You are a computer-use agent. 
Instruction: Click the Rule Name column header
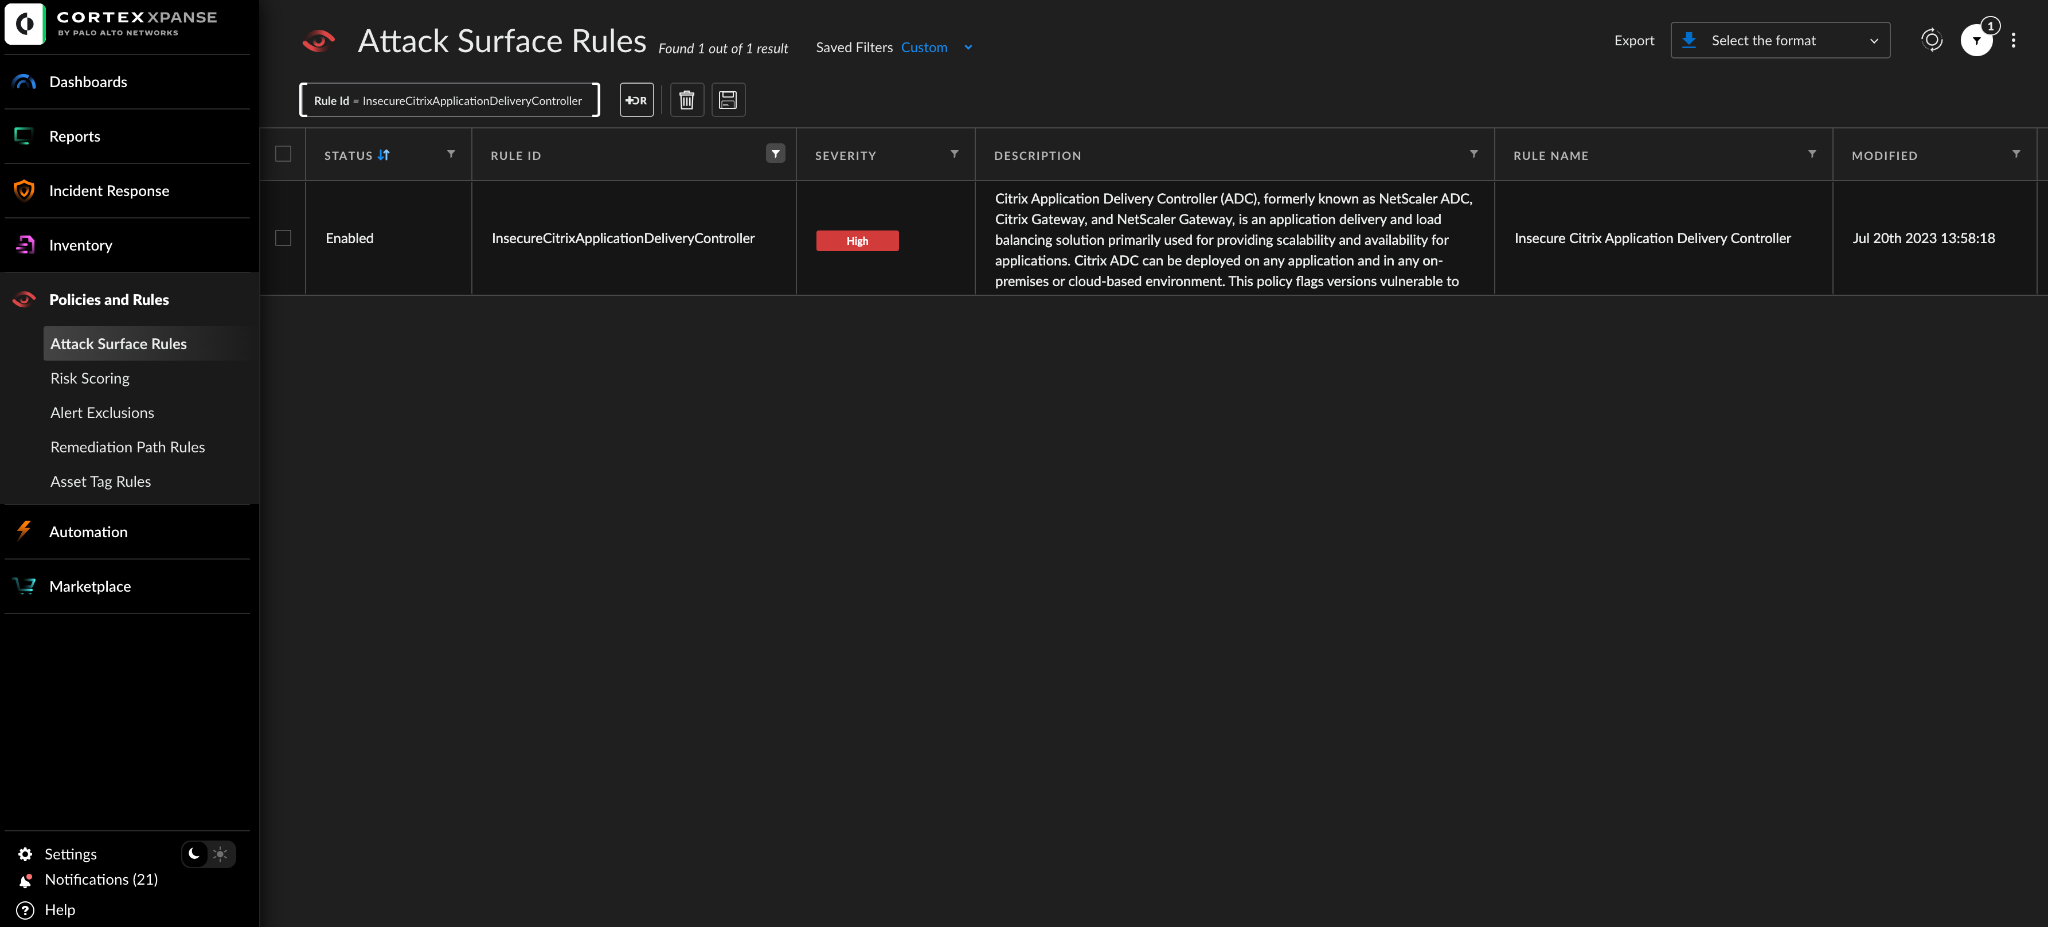point(1551,155)
